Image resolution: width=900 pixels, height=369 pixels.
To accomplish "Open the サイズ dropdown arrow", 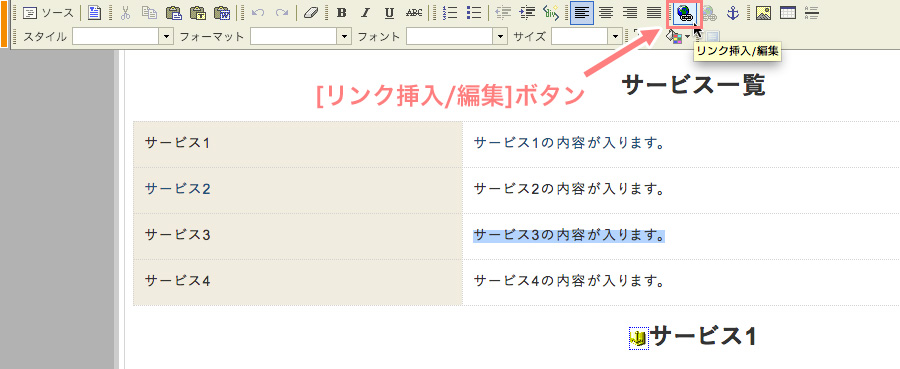I will point(616,37).
